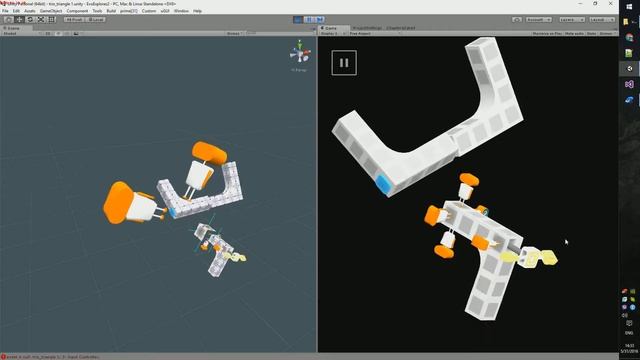Click the error message in the status bar
The image size is (640, 360).
click(51, 357)
